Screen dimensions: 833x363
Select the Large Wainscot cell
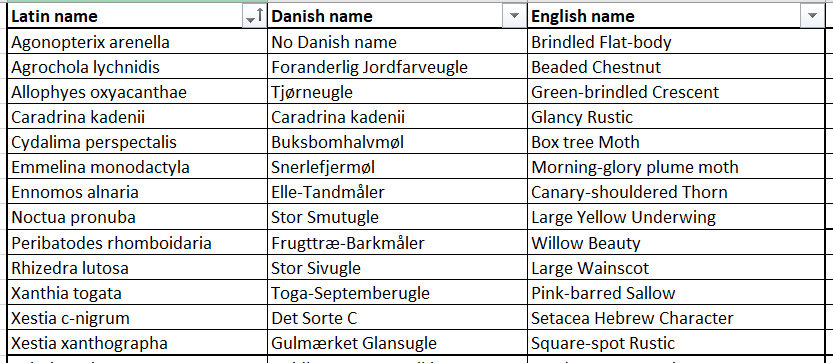coord(676,268)
